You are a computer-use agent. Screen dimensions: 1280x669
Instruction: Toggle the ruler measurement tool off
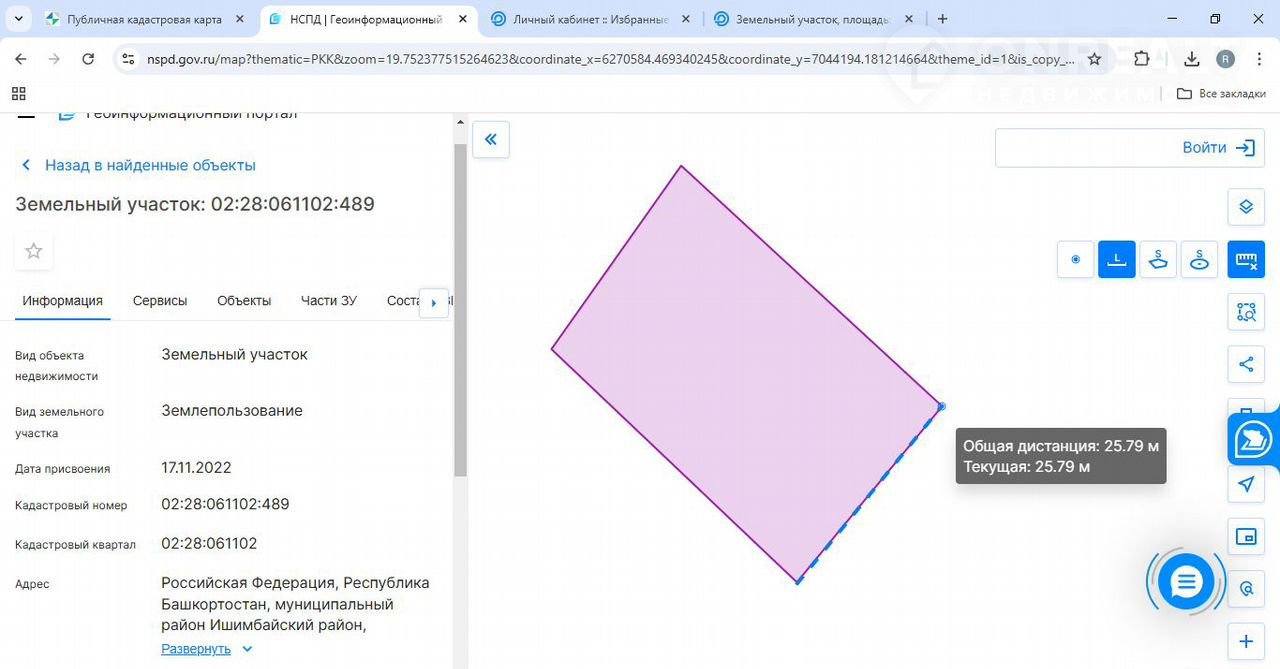click(1246, 260)
